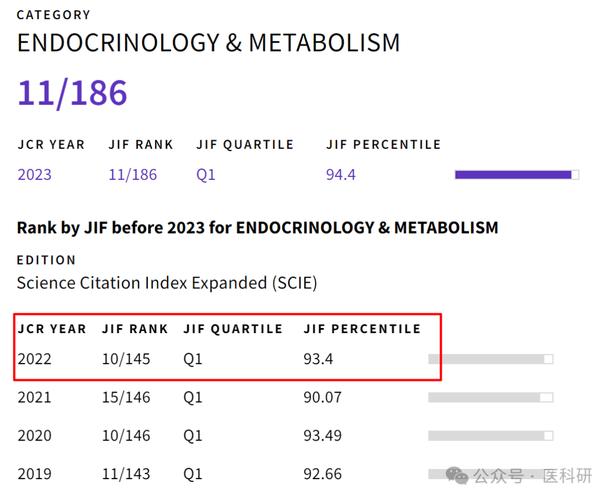Click the 93.49 percentile value
Image resolution: width=611 pixels, height=500 pixels.
pos(322,436)
